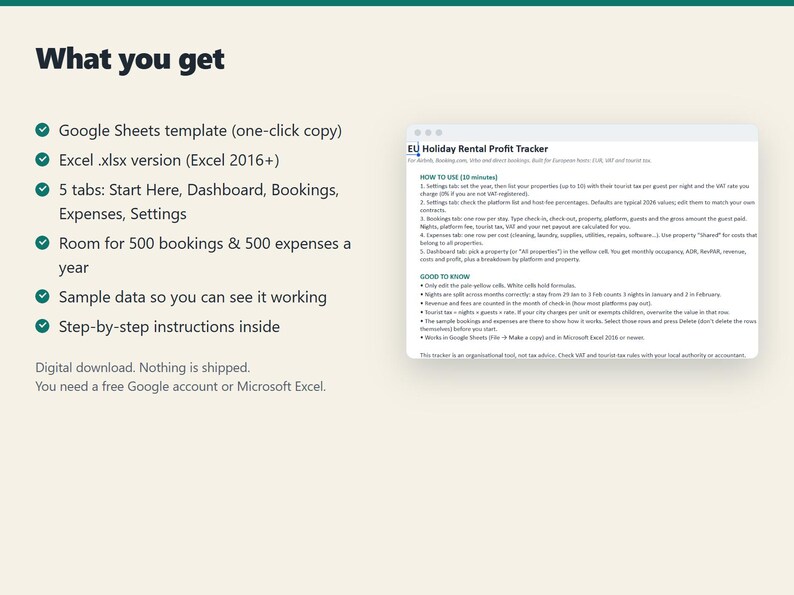The width and height of the screenshot is (794, 595).
Task: Click 'Sample data so you can see it working'
Action: [x=193, y=297]
